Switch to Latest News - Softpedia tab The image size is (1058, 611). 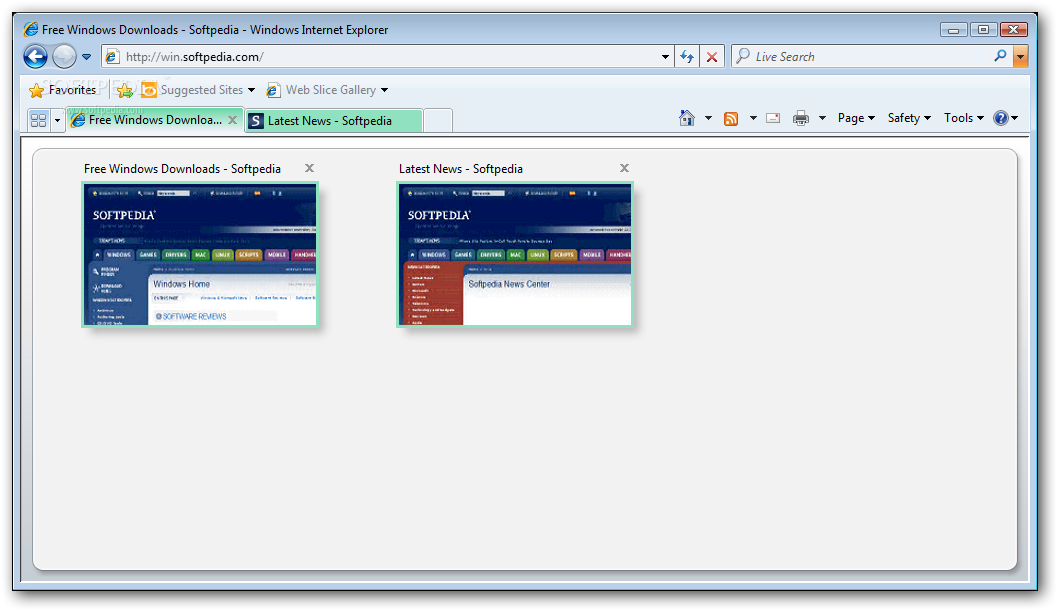pos(334,120)
